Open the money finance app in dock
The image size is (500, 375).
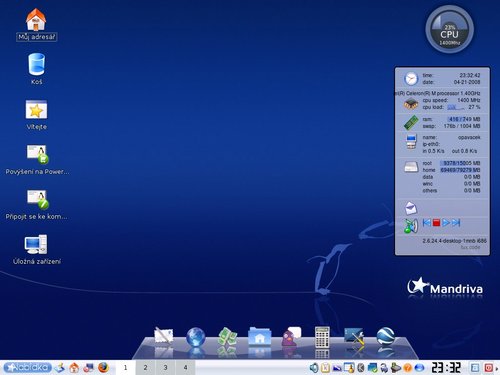coord(227,337)
